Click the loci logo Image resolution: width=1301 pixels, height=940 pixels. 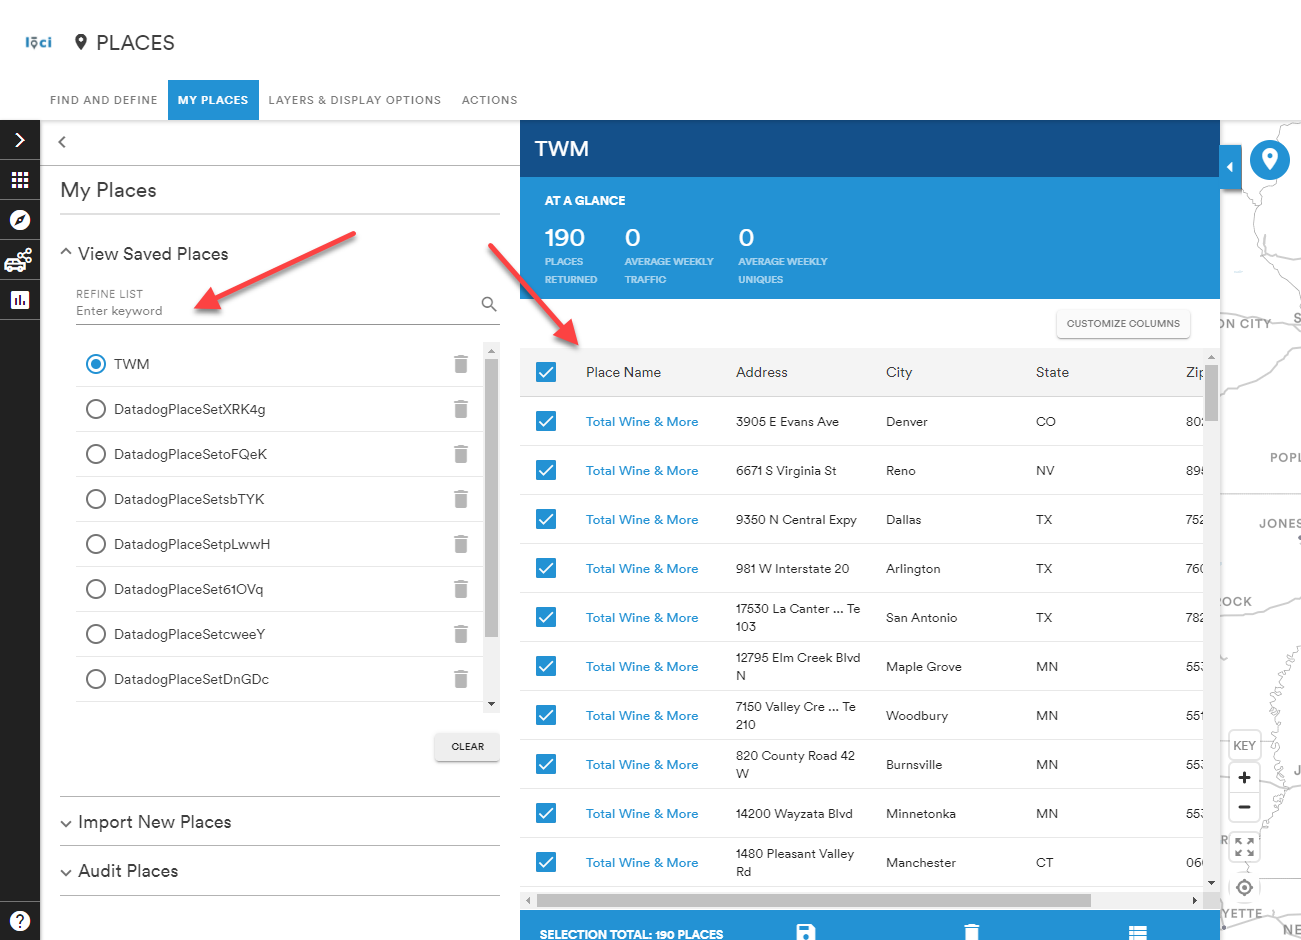point(39,42)
